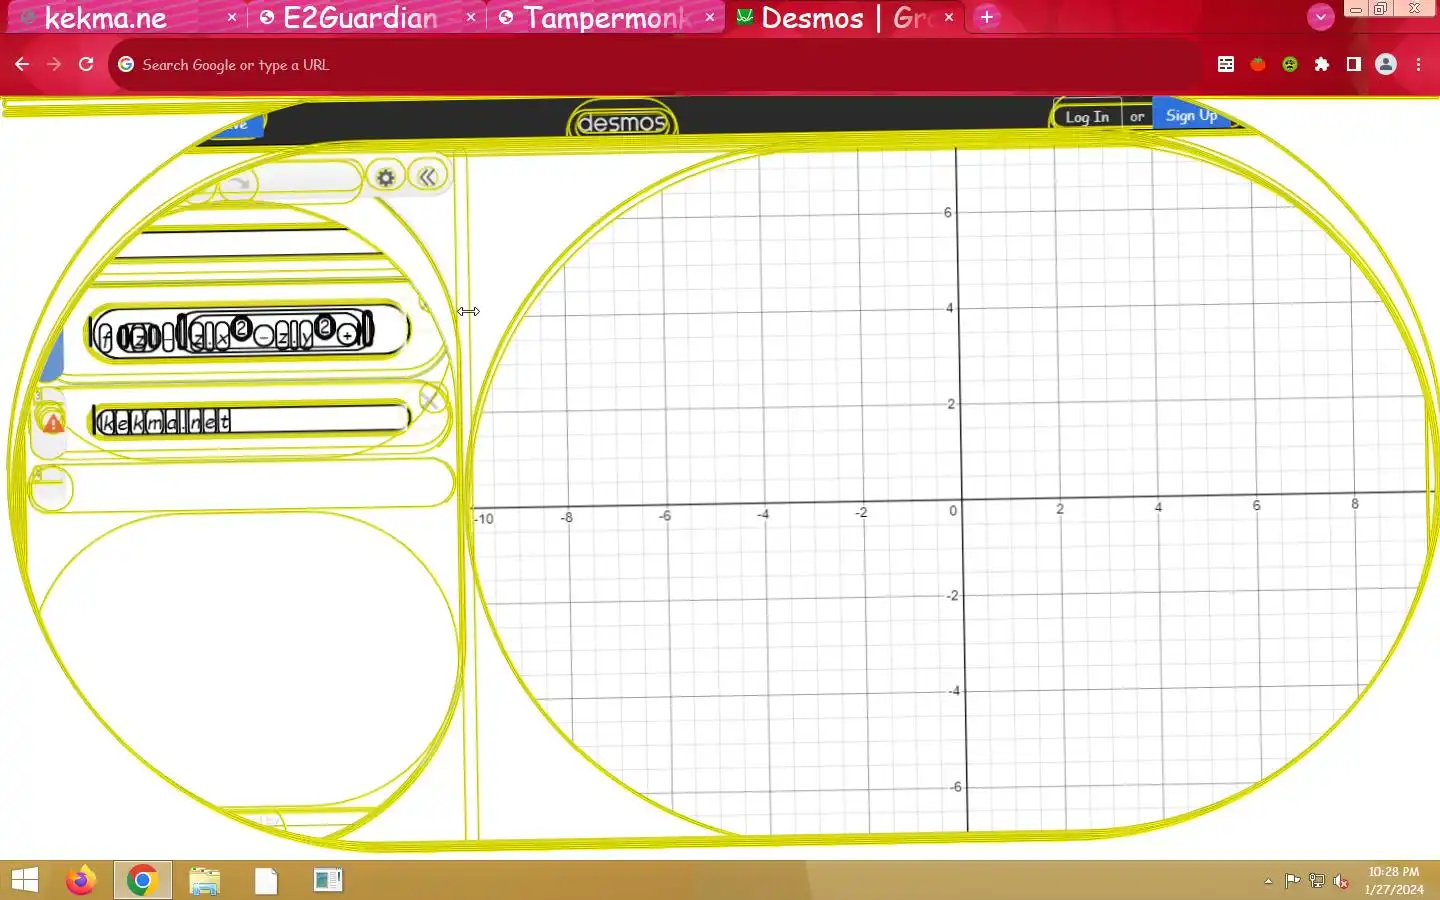The image size is (1440, 900).
Task: Click the Chrome taskbar icon
Action: (x=142, y=880)
